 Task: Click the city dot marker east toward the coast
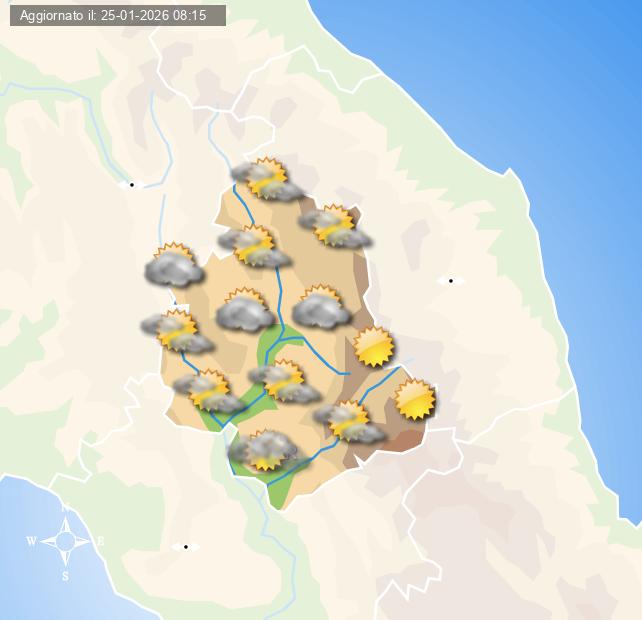[x=451, y=281]
